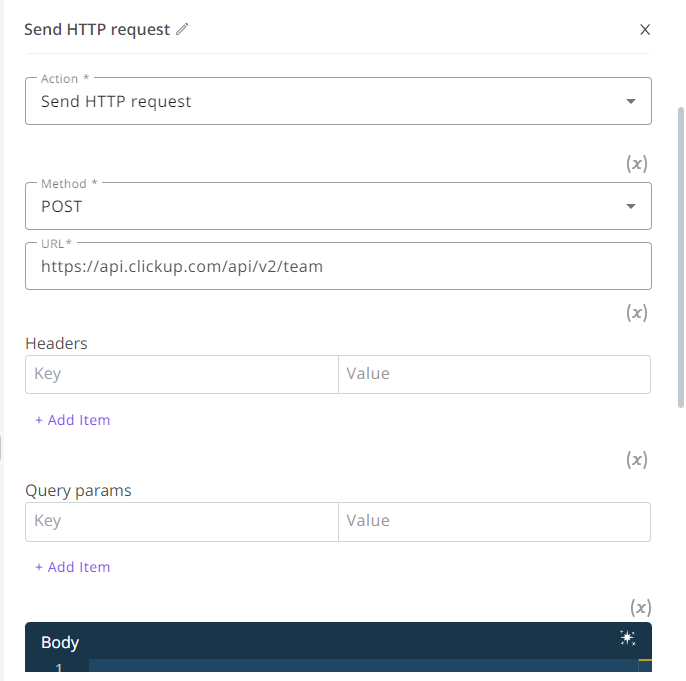Expand the Method dropdown arrow
Viewport: 686px width, 681px height.
point(630,206)
